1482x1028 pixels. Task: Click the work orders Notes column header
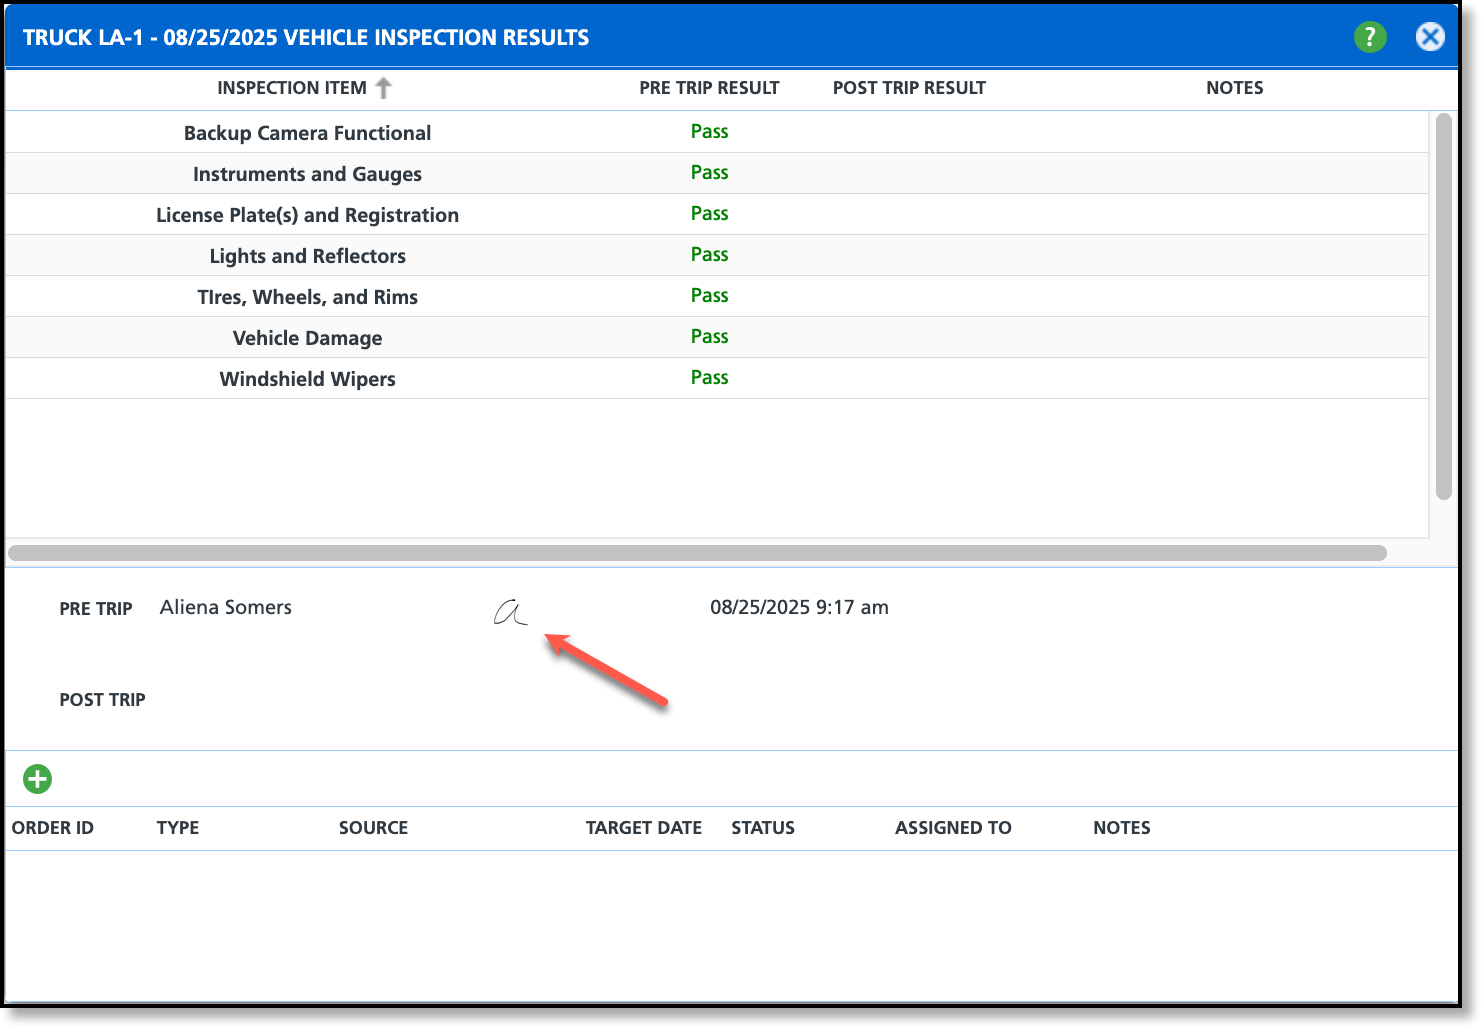tap(1122, 828)
